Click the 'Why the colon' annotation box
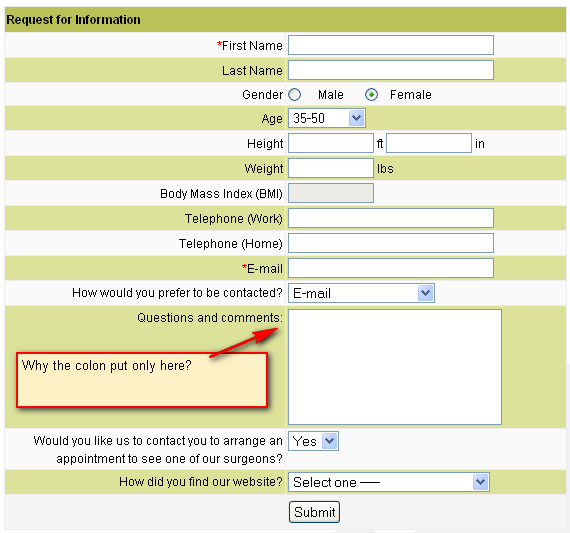Image resolution: width=570 pixels, height=533 pixels. [x=142, y=380]
